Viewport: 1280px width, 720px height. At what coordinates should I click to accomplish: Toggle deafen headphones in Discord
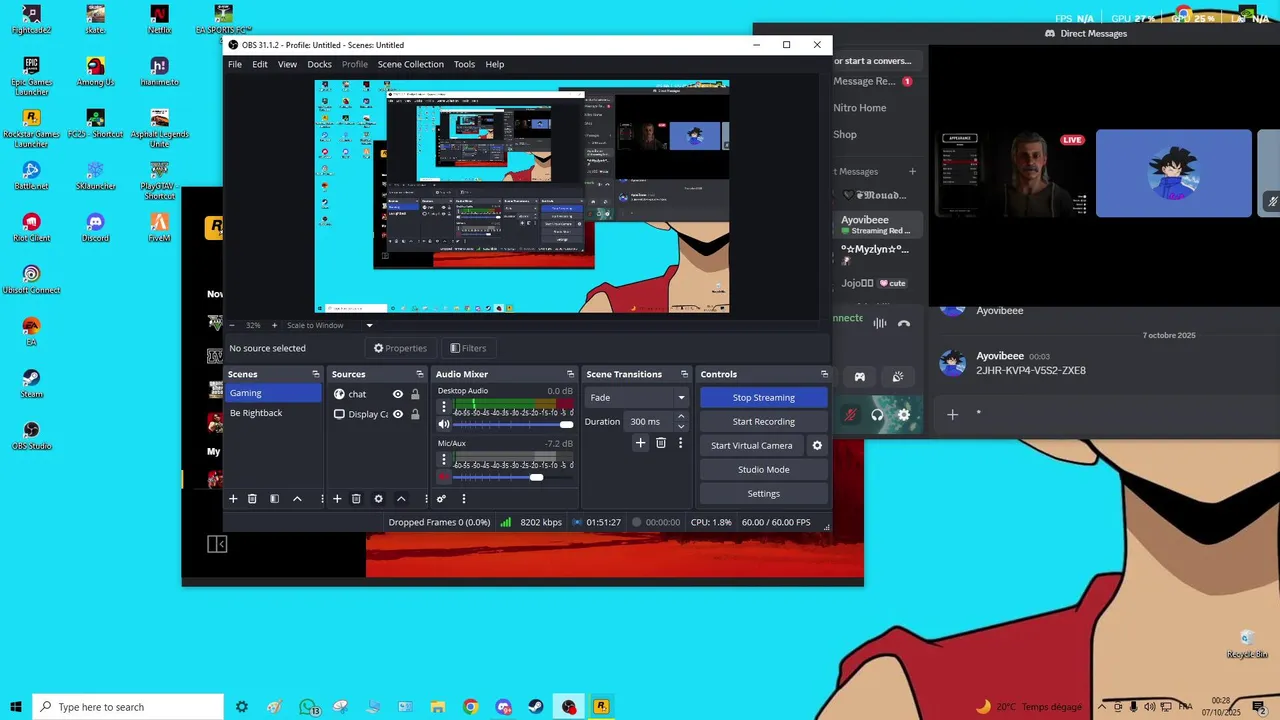[x=877, y=414]
